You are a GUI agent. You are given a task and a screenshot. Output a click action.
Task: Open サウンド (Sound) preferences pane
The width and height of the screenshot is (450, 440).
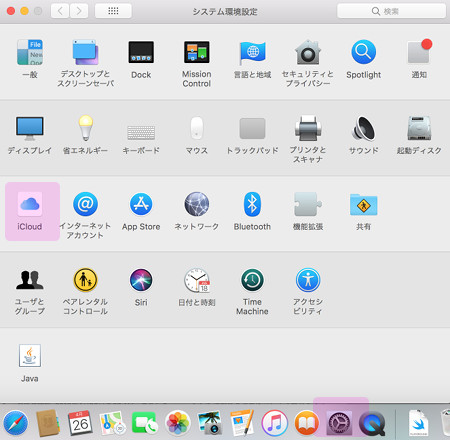364,128
